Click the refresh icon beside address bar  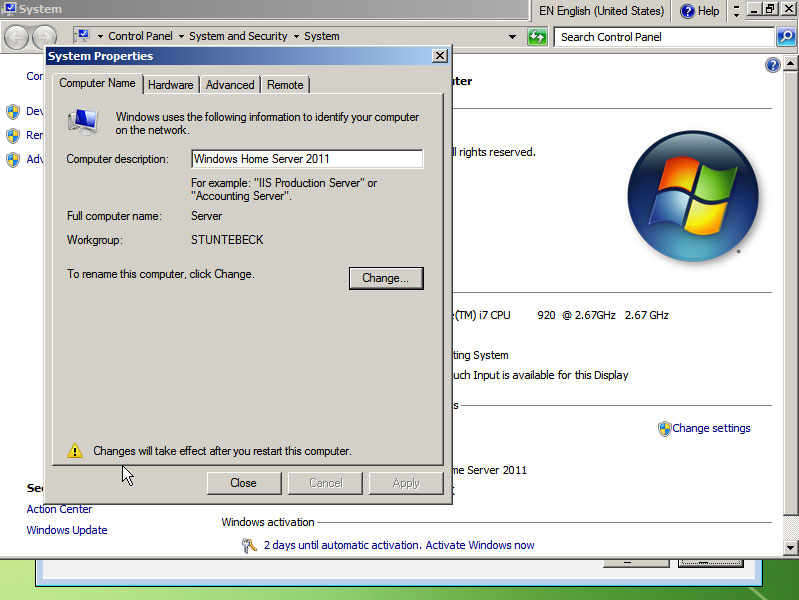pyautogui.click(x=538, y=37)
